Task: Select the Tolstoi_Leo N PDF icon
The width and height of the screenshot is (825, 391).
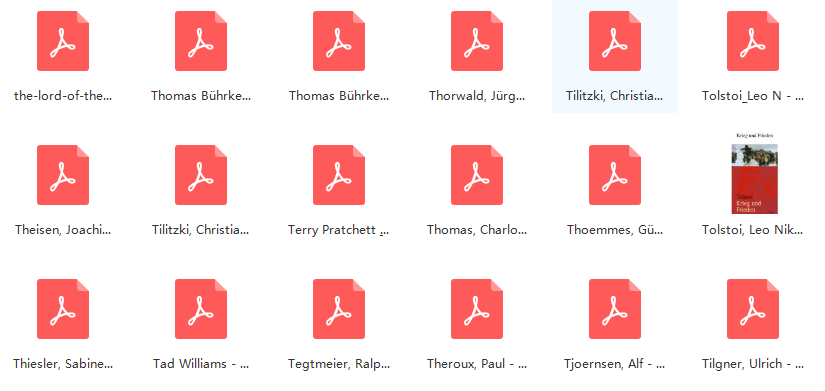Action: [x=753, y=41]
